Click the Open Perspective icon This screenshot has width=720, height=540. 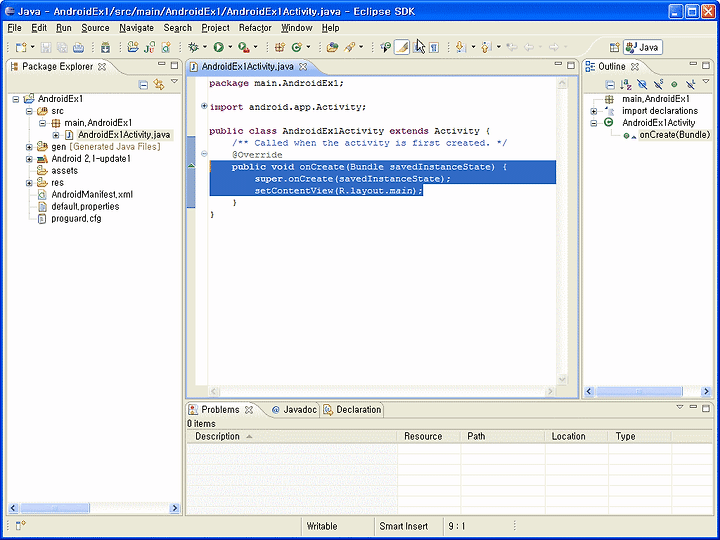[614, 47]
